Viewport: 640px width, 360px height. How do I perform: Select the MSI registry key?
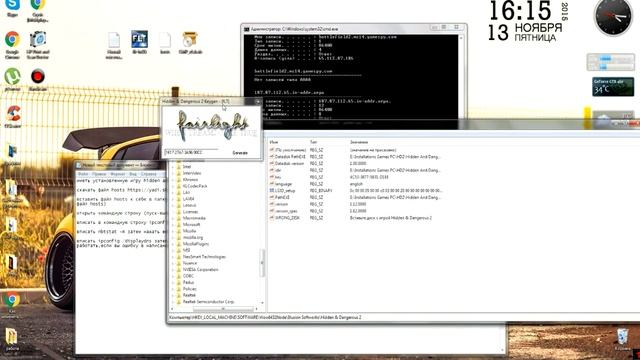click(186, 251)
